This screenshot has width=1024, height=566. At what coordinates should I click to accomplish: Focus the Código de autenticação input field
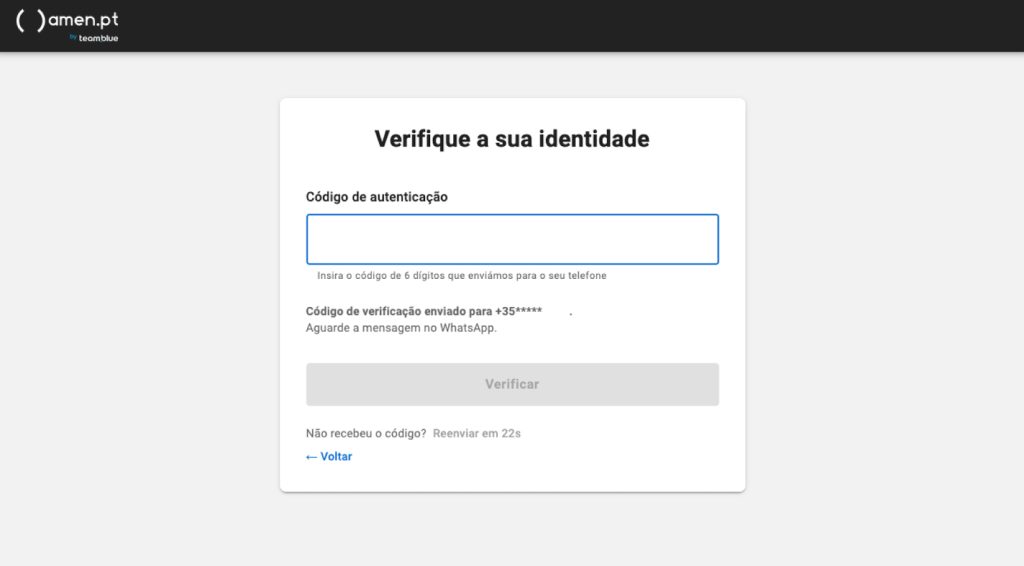[512, 239]
